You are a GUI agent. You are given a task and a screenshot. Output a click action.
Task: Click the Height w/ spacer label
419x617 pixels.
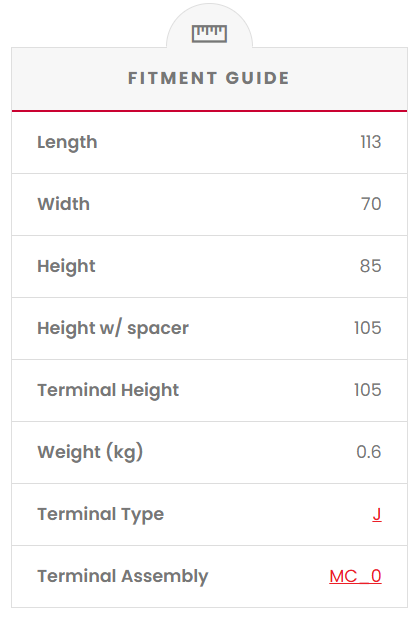click(113, 328)
